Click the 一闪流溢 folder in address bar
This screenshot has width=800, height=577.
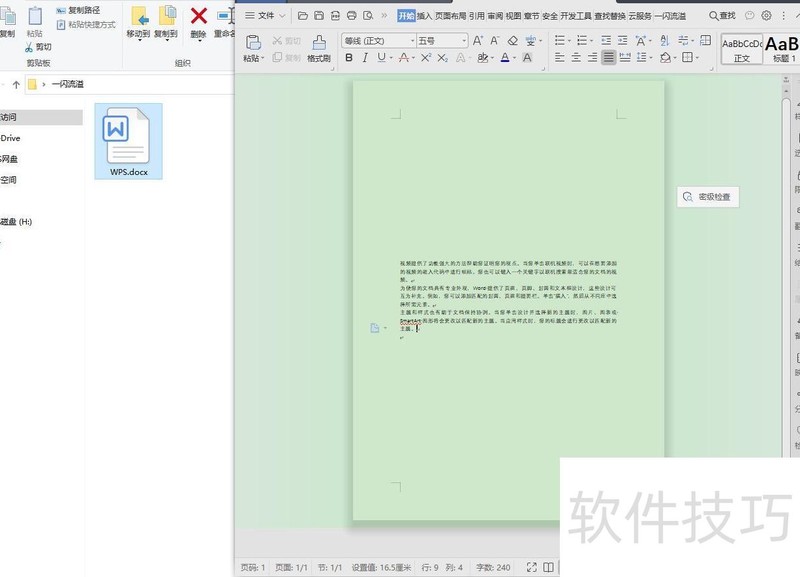point(67,84)
